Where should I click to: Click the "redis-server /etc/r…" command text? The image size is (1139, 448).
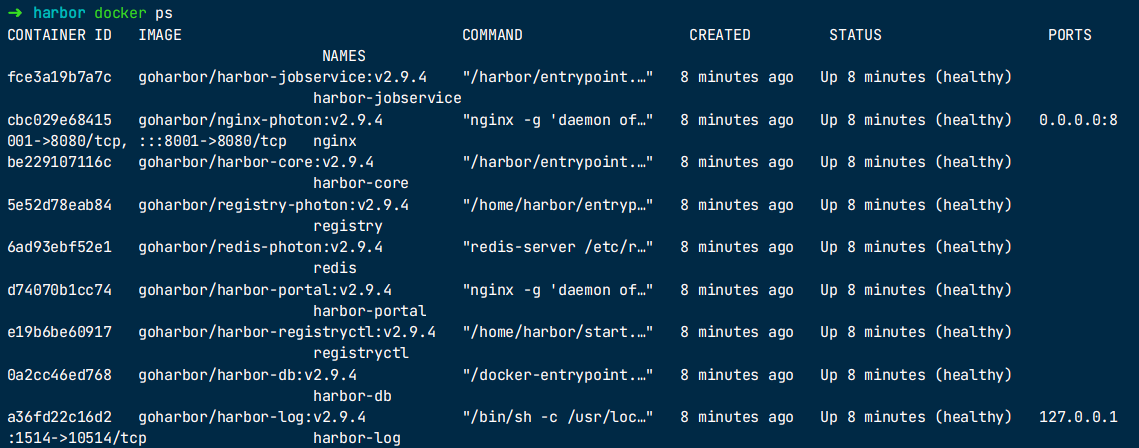point(558,247)
